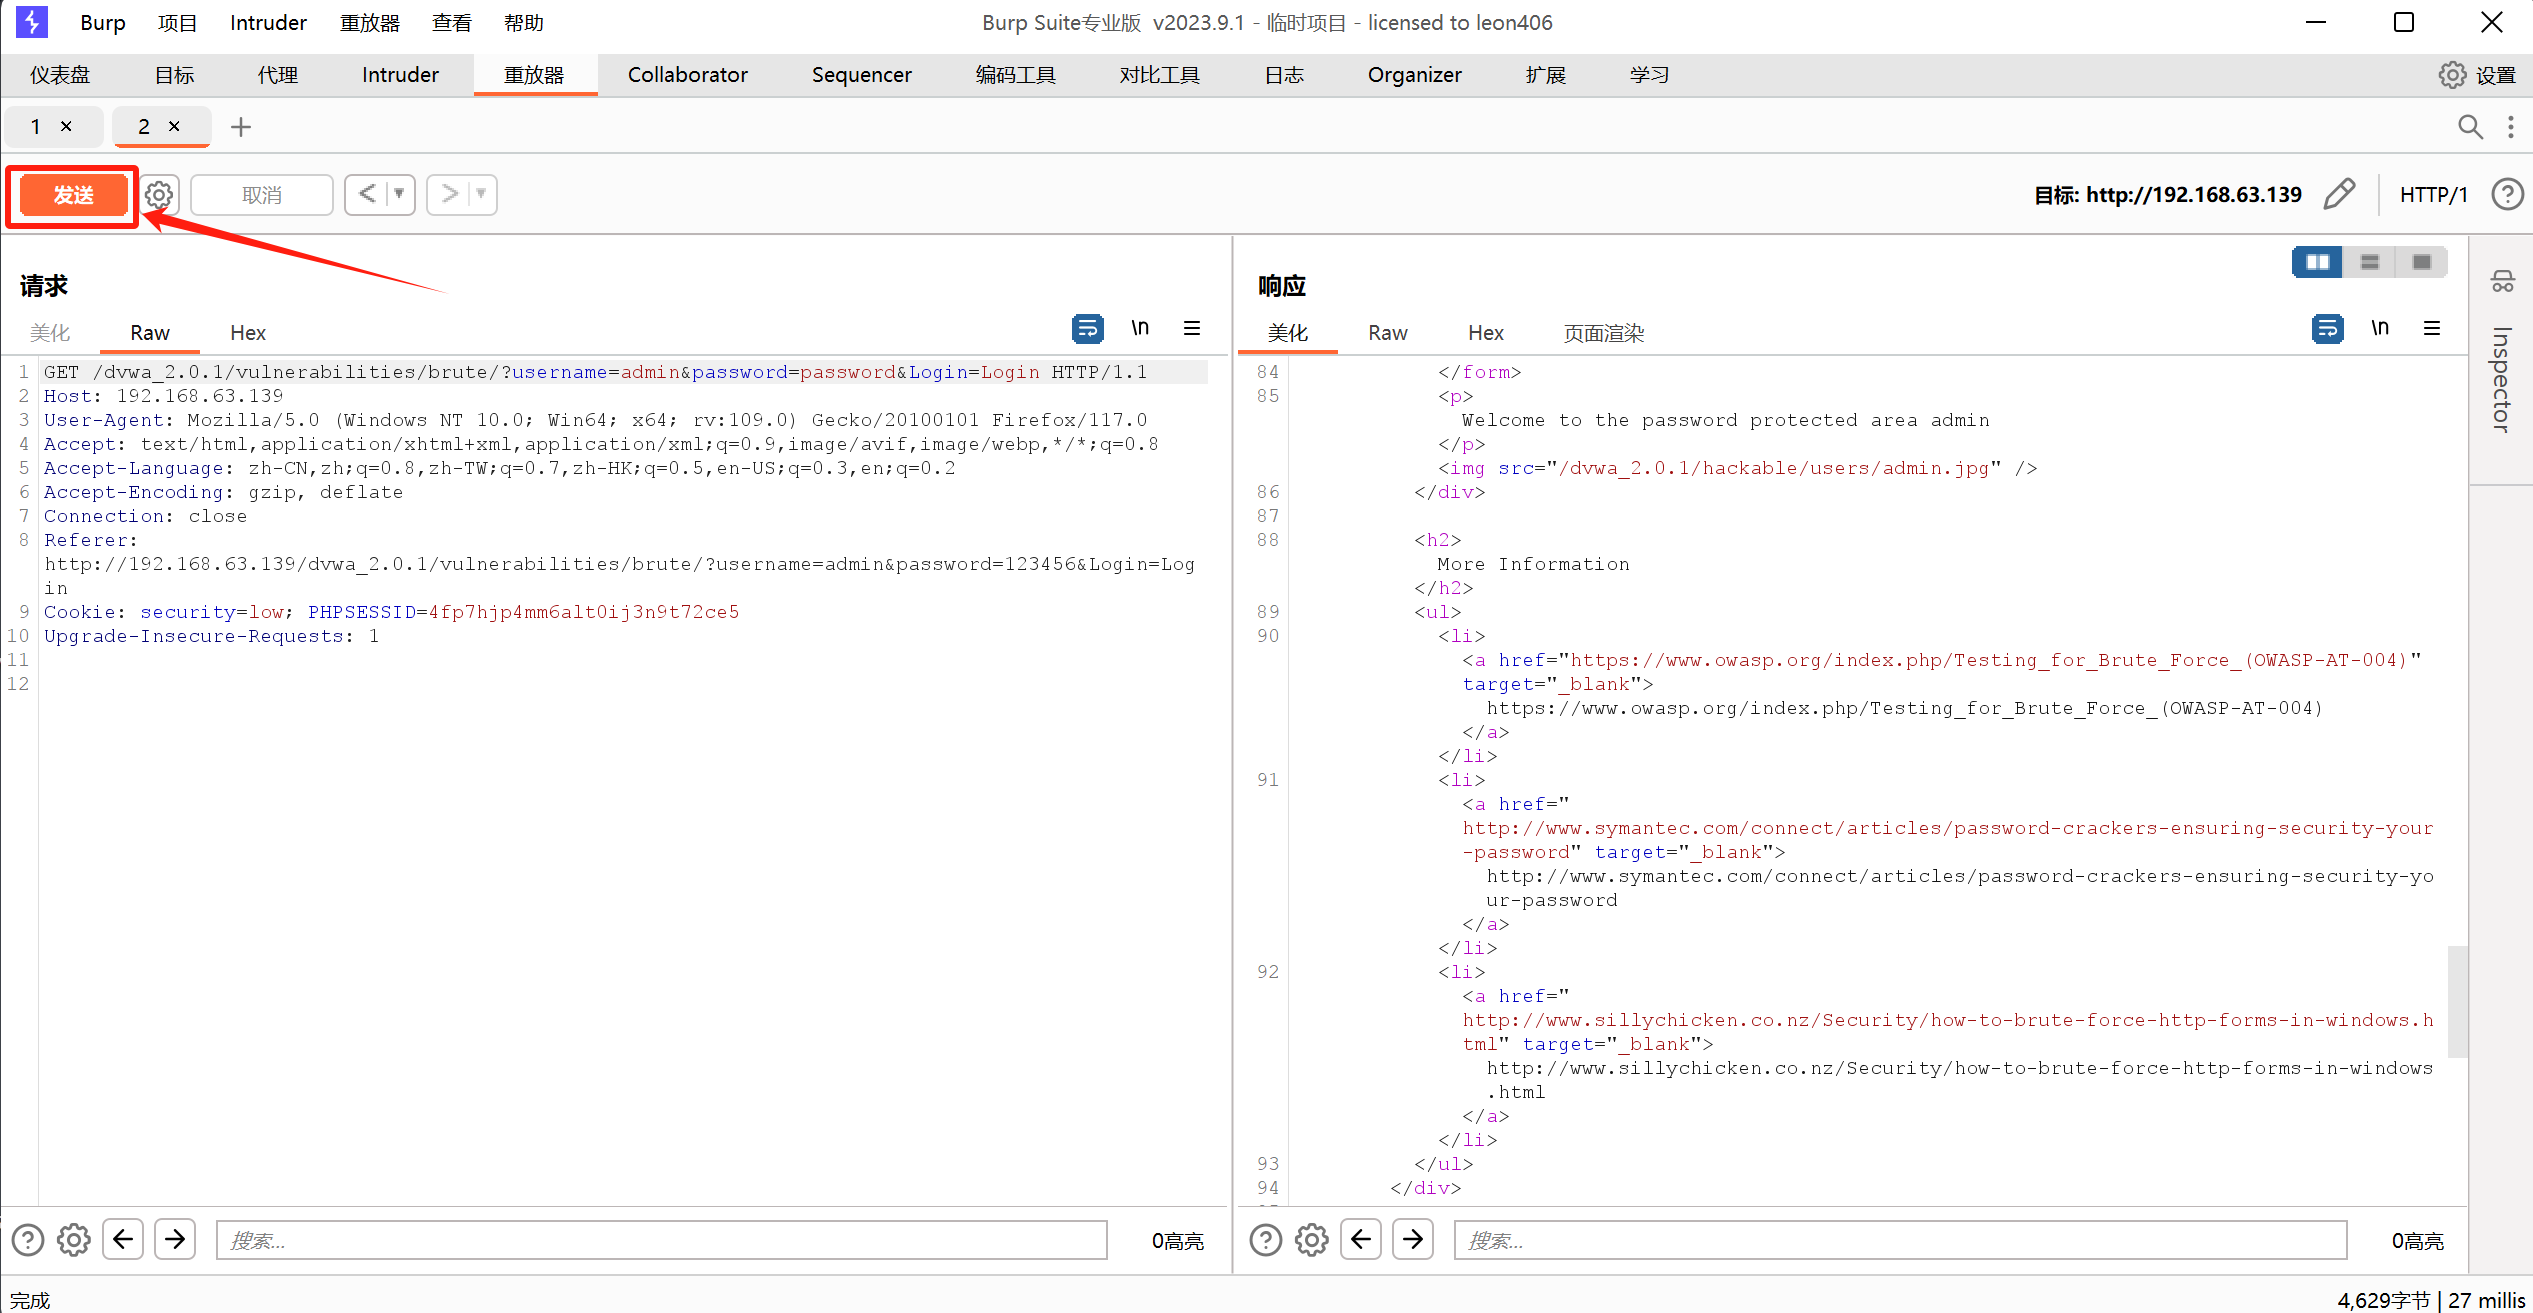Click the orange 发送 send button
The image size is (2533, 1313).
(x=73, y=195)
